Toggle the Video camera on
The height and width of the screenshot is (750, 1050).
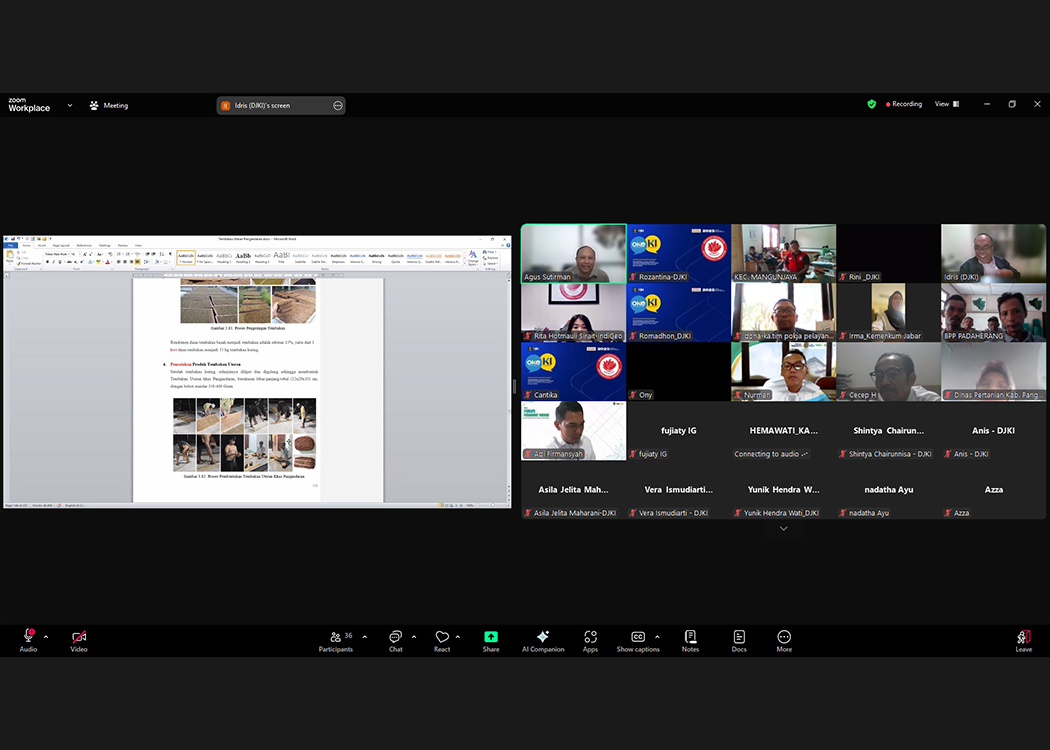point(79,640)
